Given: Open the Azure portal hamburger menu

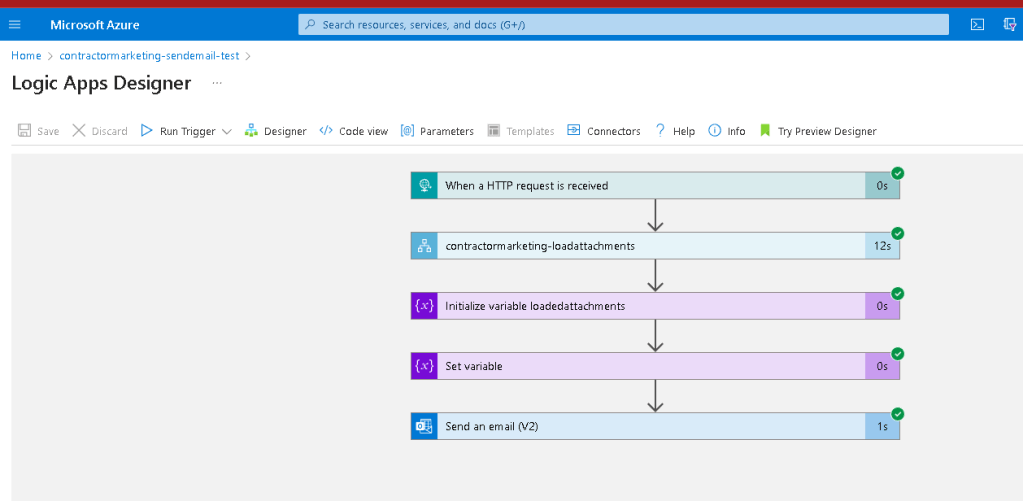Looking at the screenshot, I should (14, 25).
